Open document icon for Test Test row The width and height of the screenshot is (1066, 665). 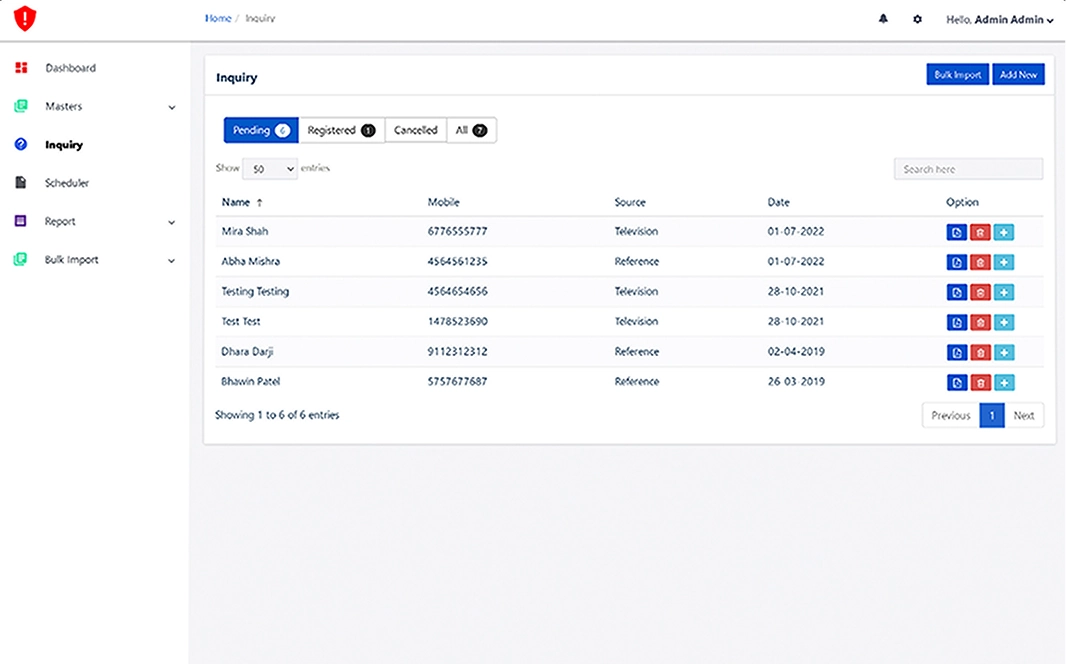[956, 323]
